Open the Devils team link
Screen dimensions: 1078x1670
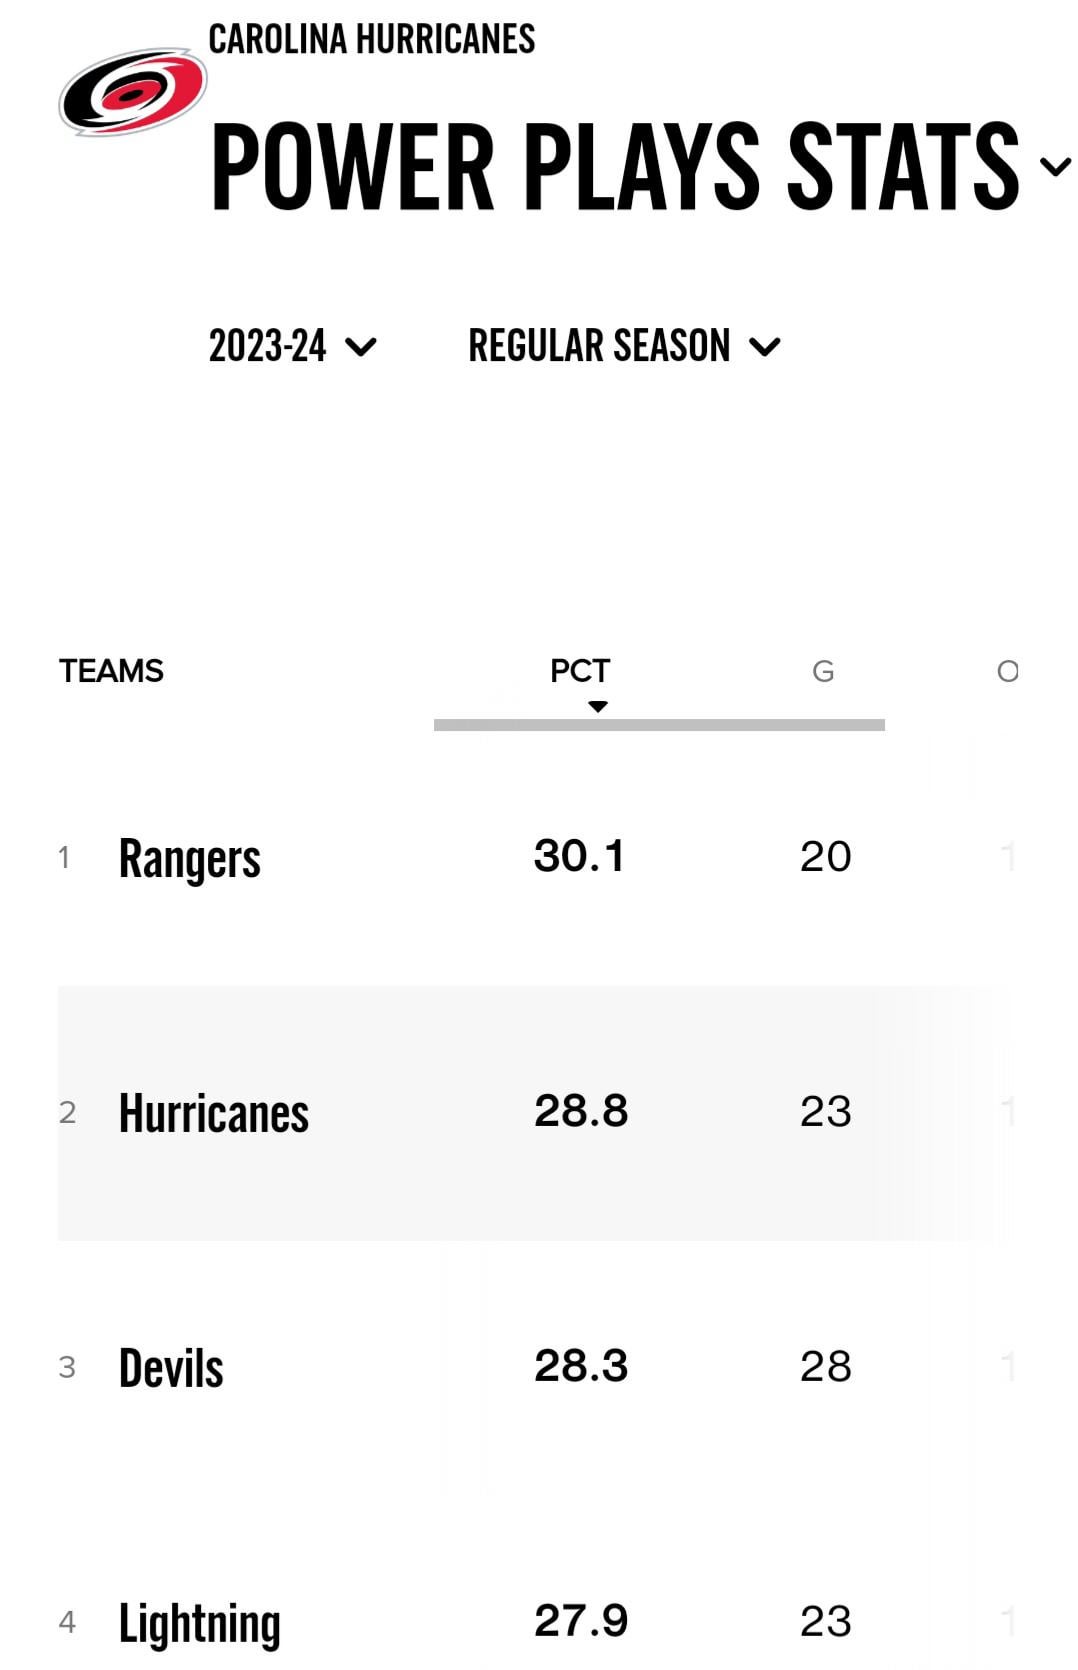[171, 1368]
